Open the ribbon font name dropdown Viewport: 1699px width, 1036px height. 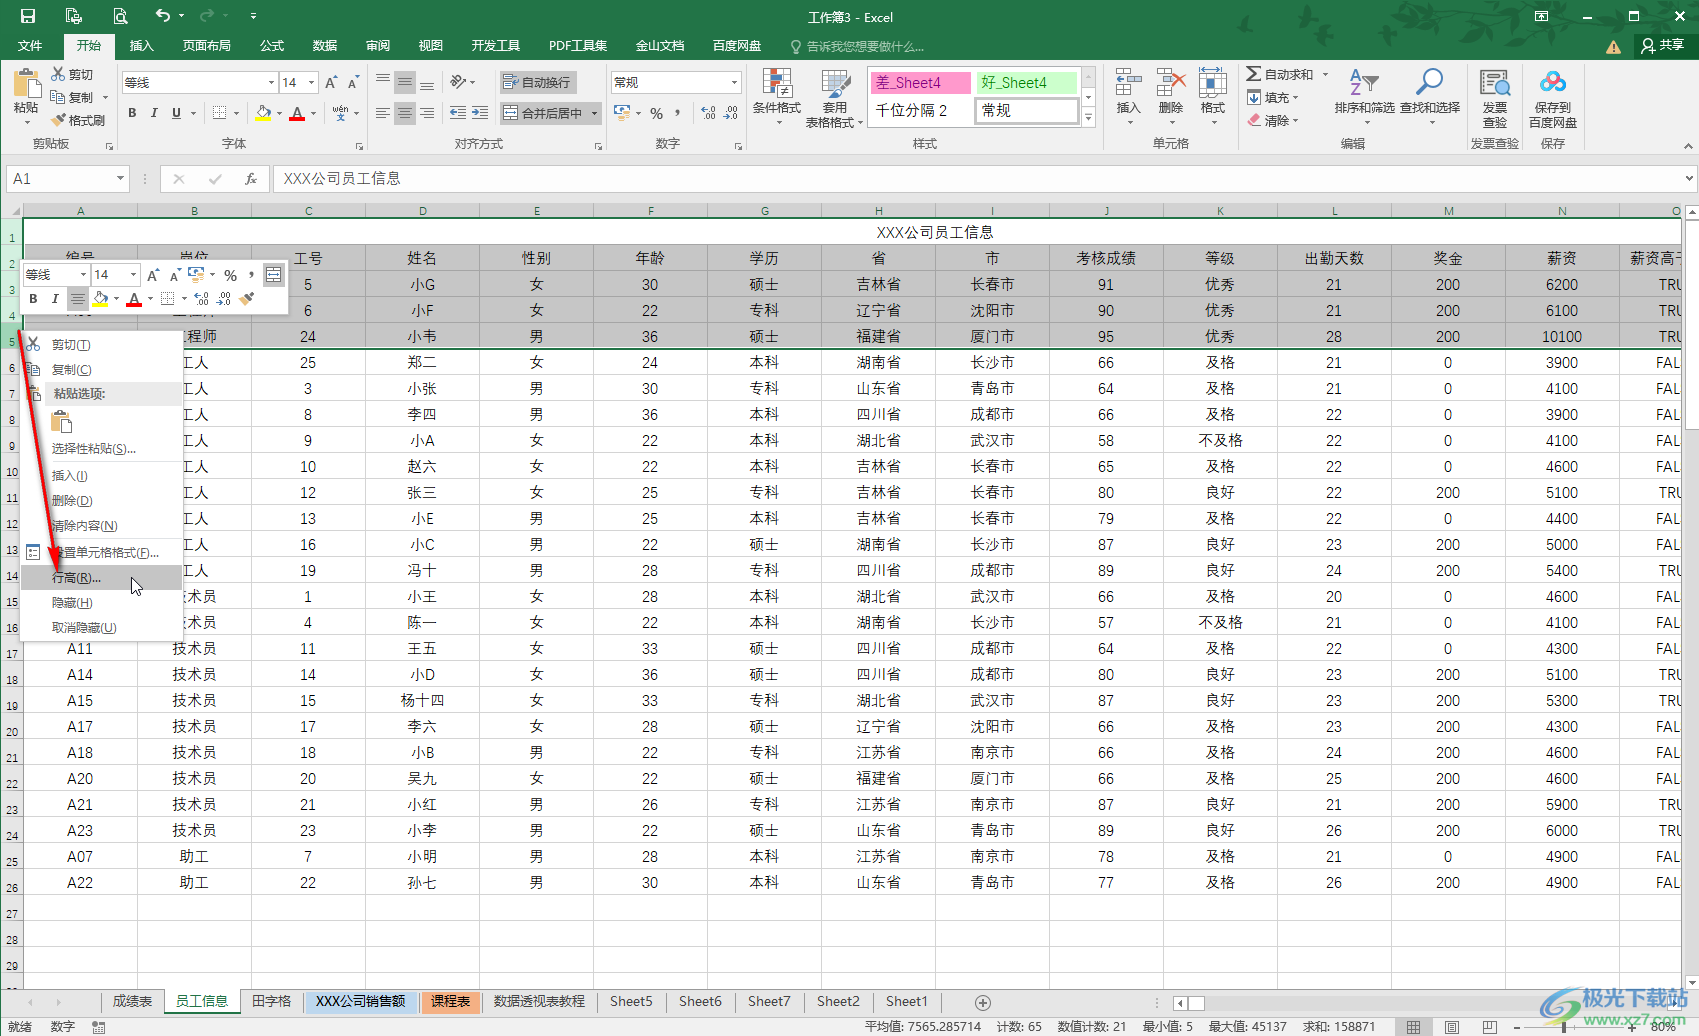coord(271,82)
